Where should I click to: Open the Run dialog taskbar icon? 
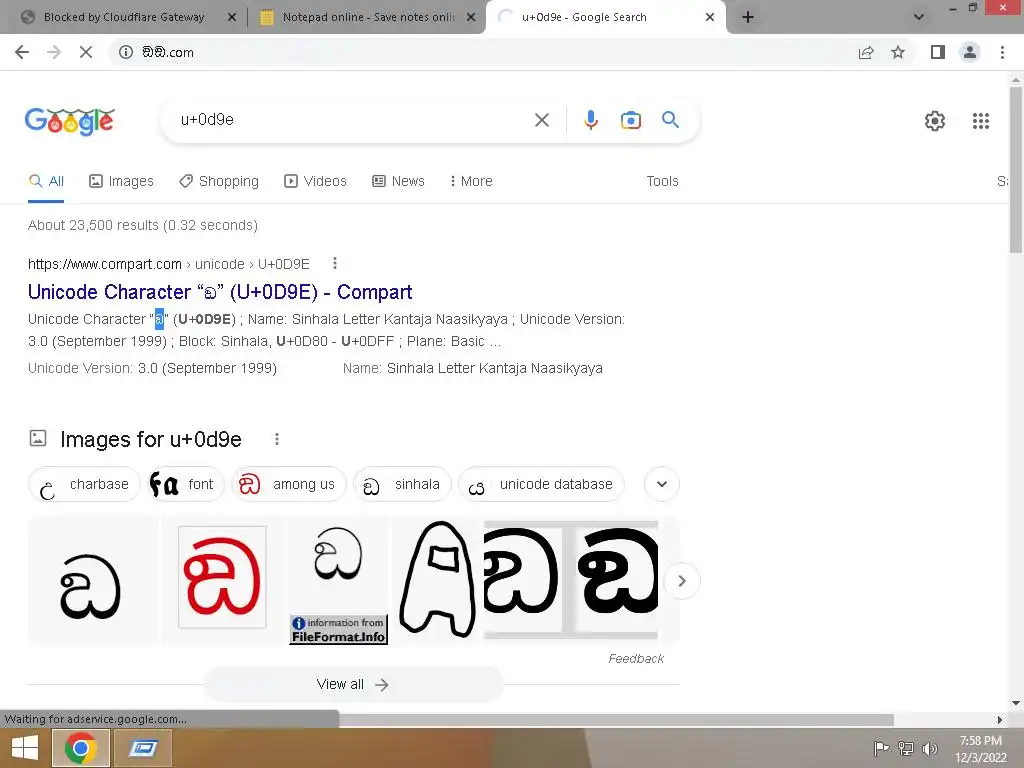[143, 748]
